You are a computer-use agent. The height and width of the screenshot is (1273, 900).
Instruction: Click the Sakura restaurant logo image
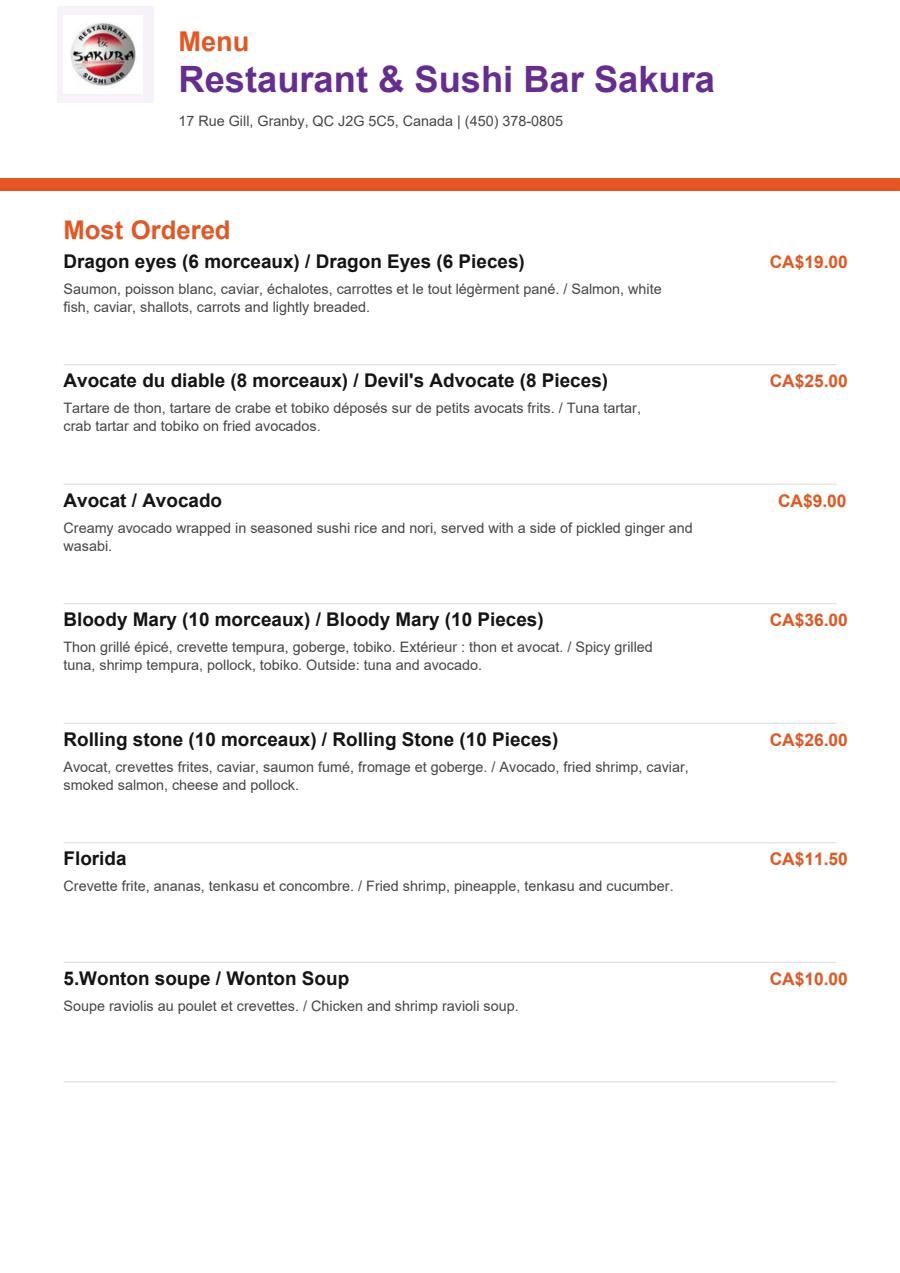click(x=105, y=55)
